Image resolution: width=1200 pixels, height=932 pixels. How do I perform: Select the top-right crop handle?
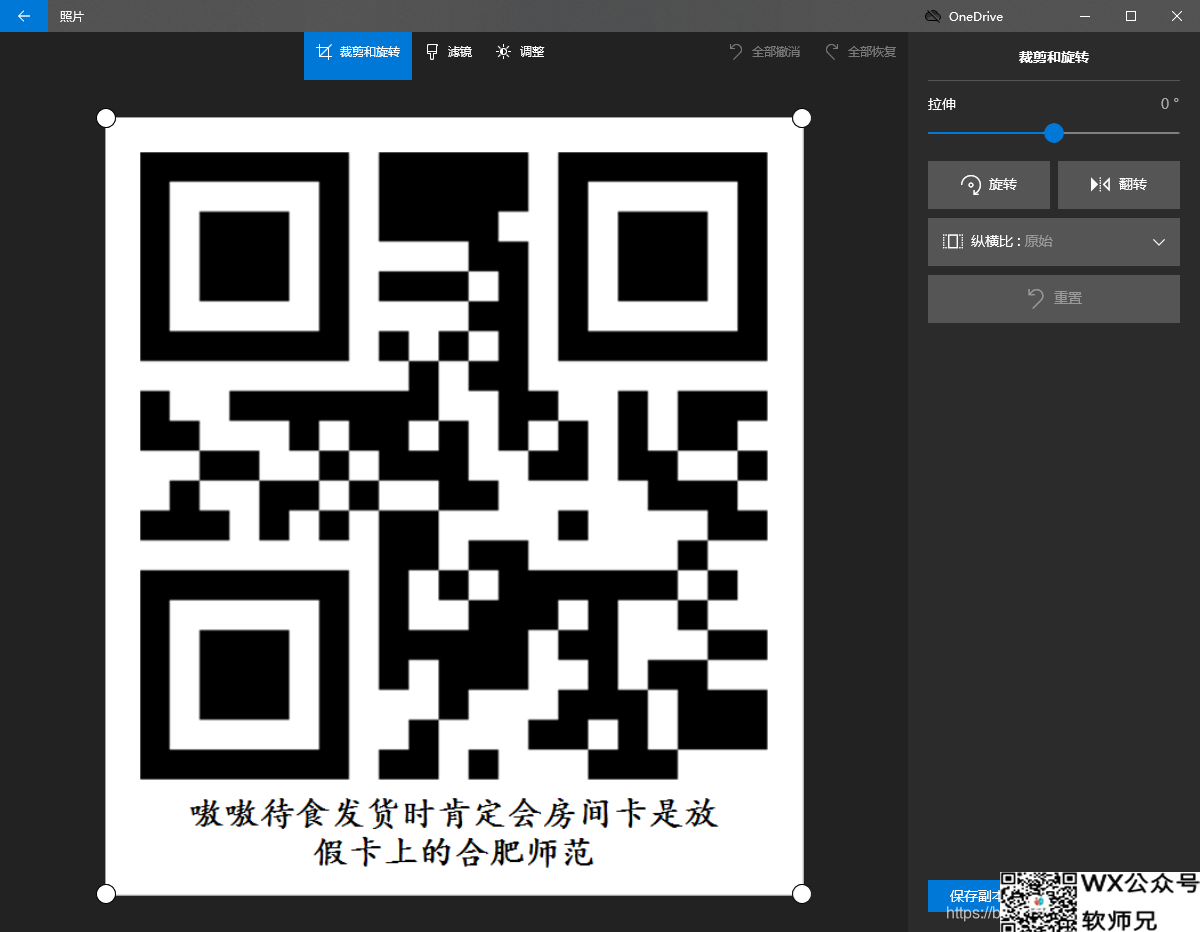pos(802,119)
